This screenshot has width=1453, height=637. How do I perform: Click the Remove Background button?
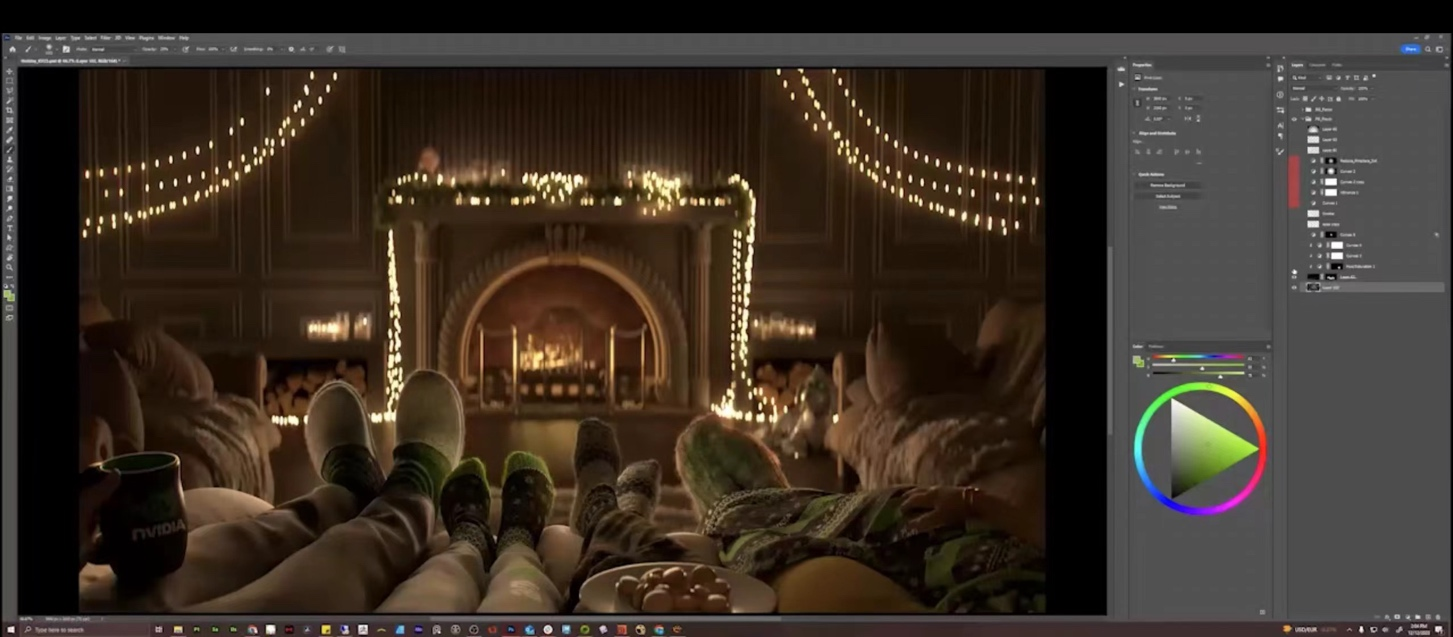click(1168, 185)
